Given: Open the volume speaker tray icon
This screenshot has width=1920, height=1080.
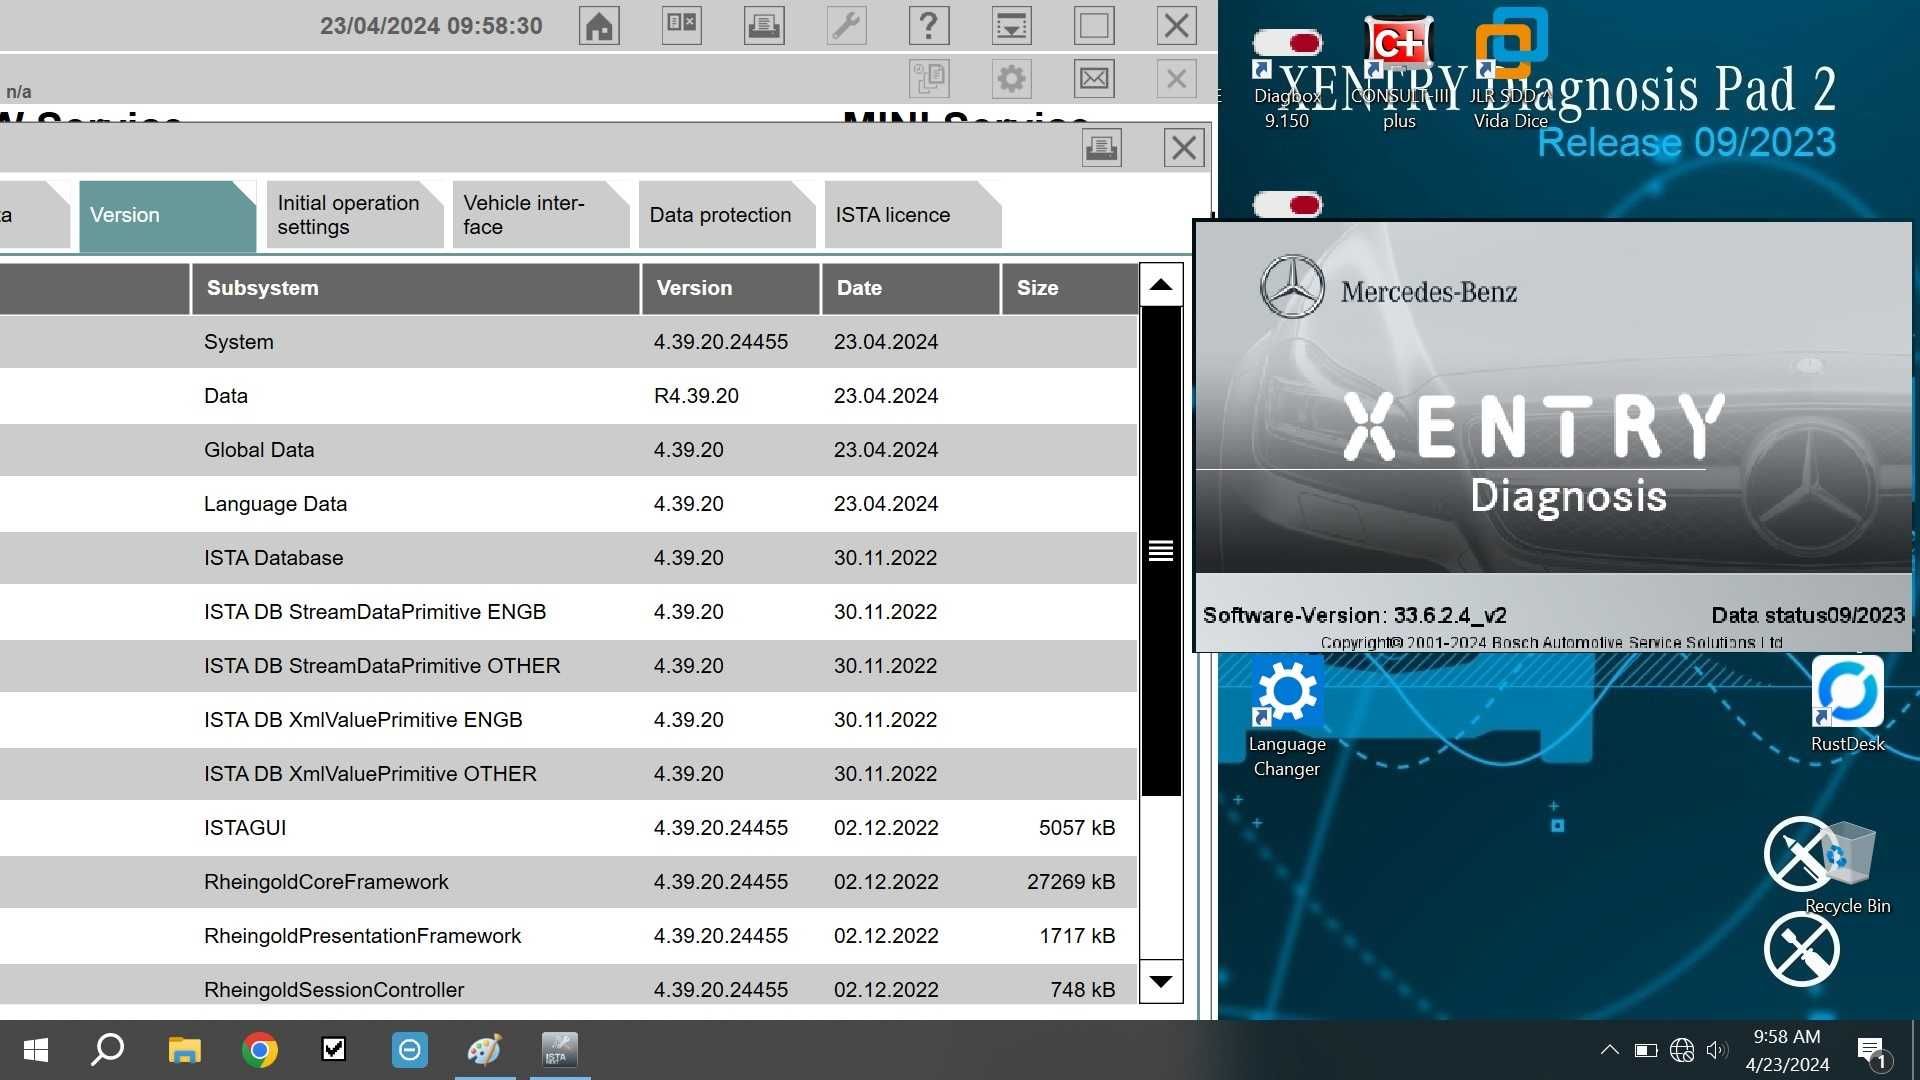Looking at the screenshot, I should 1717,1050.
